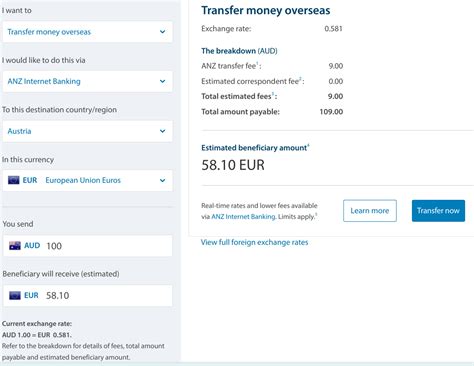Viewport: 474px width, 366px height.
Task: Click the 58.10 EUR estimated amount text
Action: pos(233,165)
